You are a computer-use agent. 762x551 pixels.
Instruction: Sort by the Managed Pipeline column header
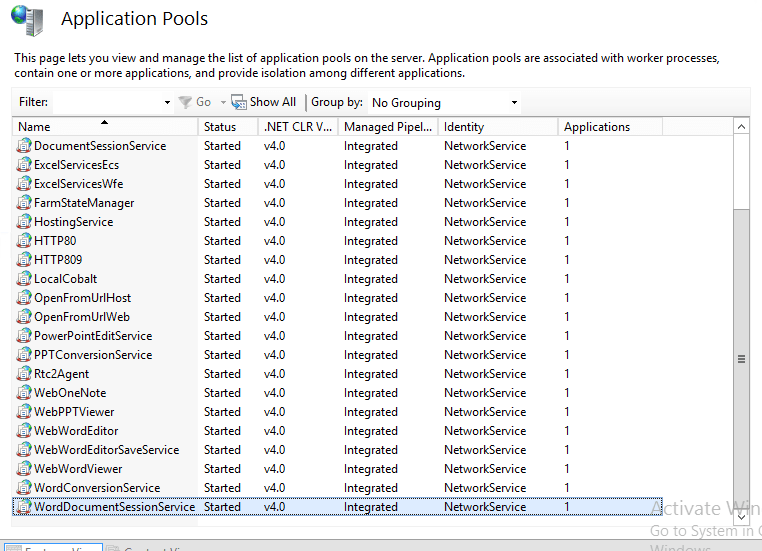tap(388, 127)
